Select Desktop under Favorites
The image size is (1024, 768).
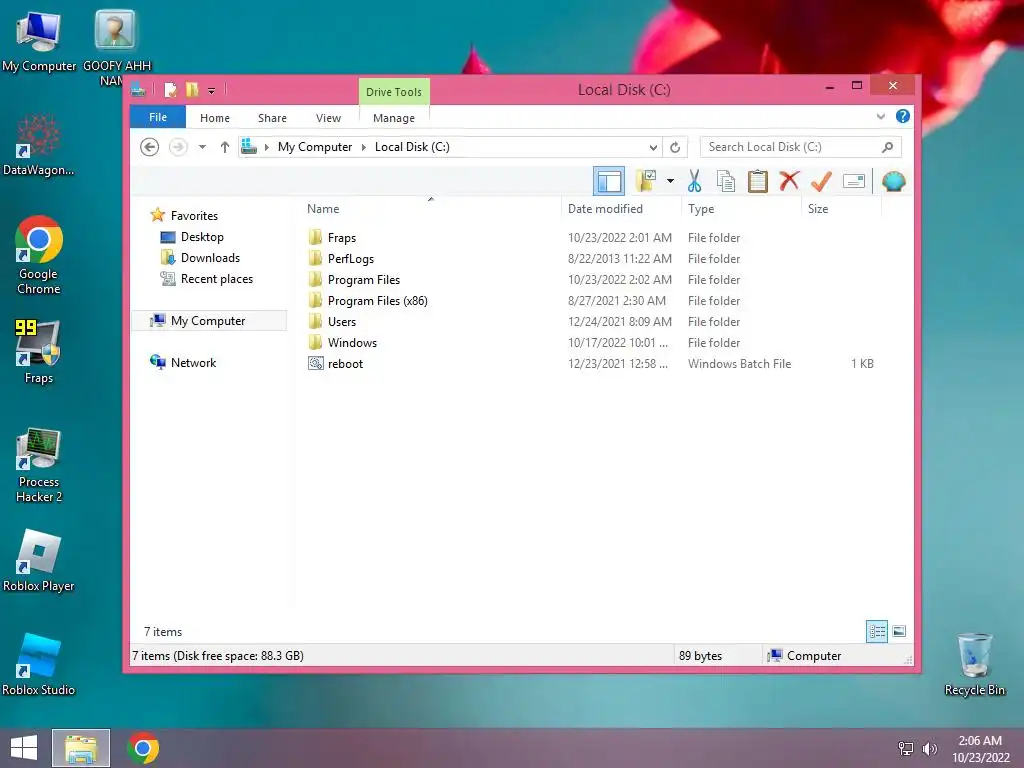[202, 236]
